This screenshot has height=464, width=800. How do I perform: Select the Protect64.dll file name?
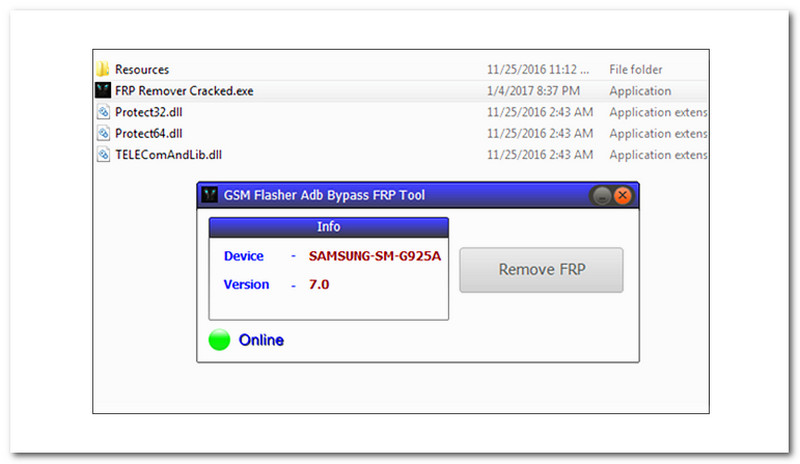coord(148,134)
